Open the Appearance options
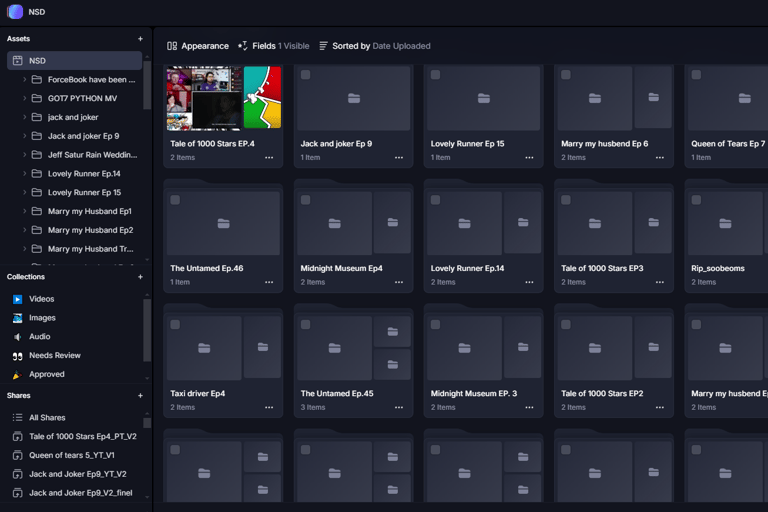 198,46
